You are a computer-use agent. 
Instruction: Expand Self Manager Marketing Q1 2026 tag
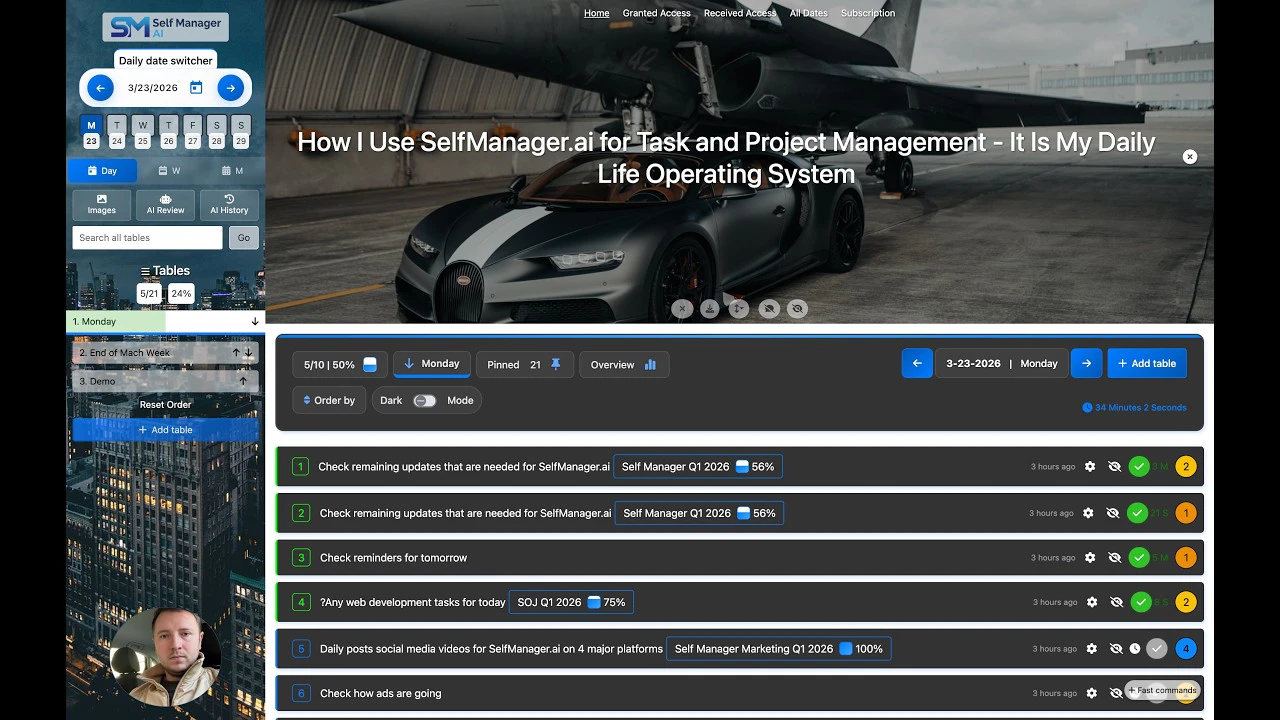point(779,649)
